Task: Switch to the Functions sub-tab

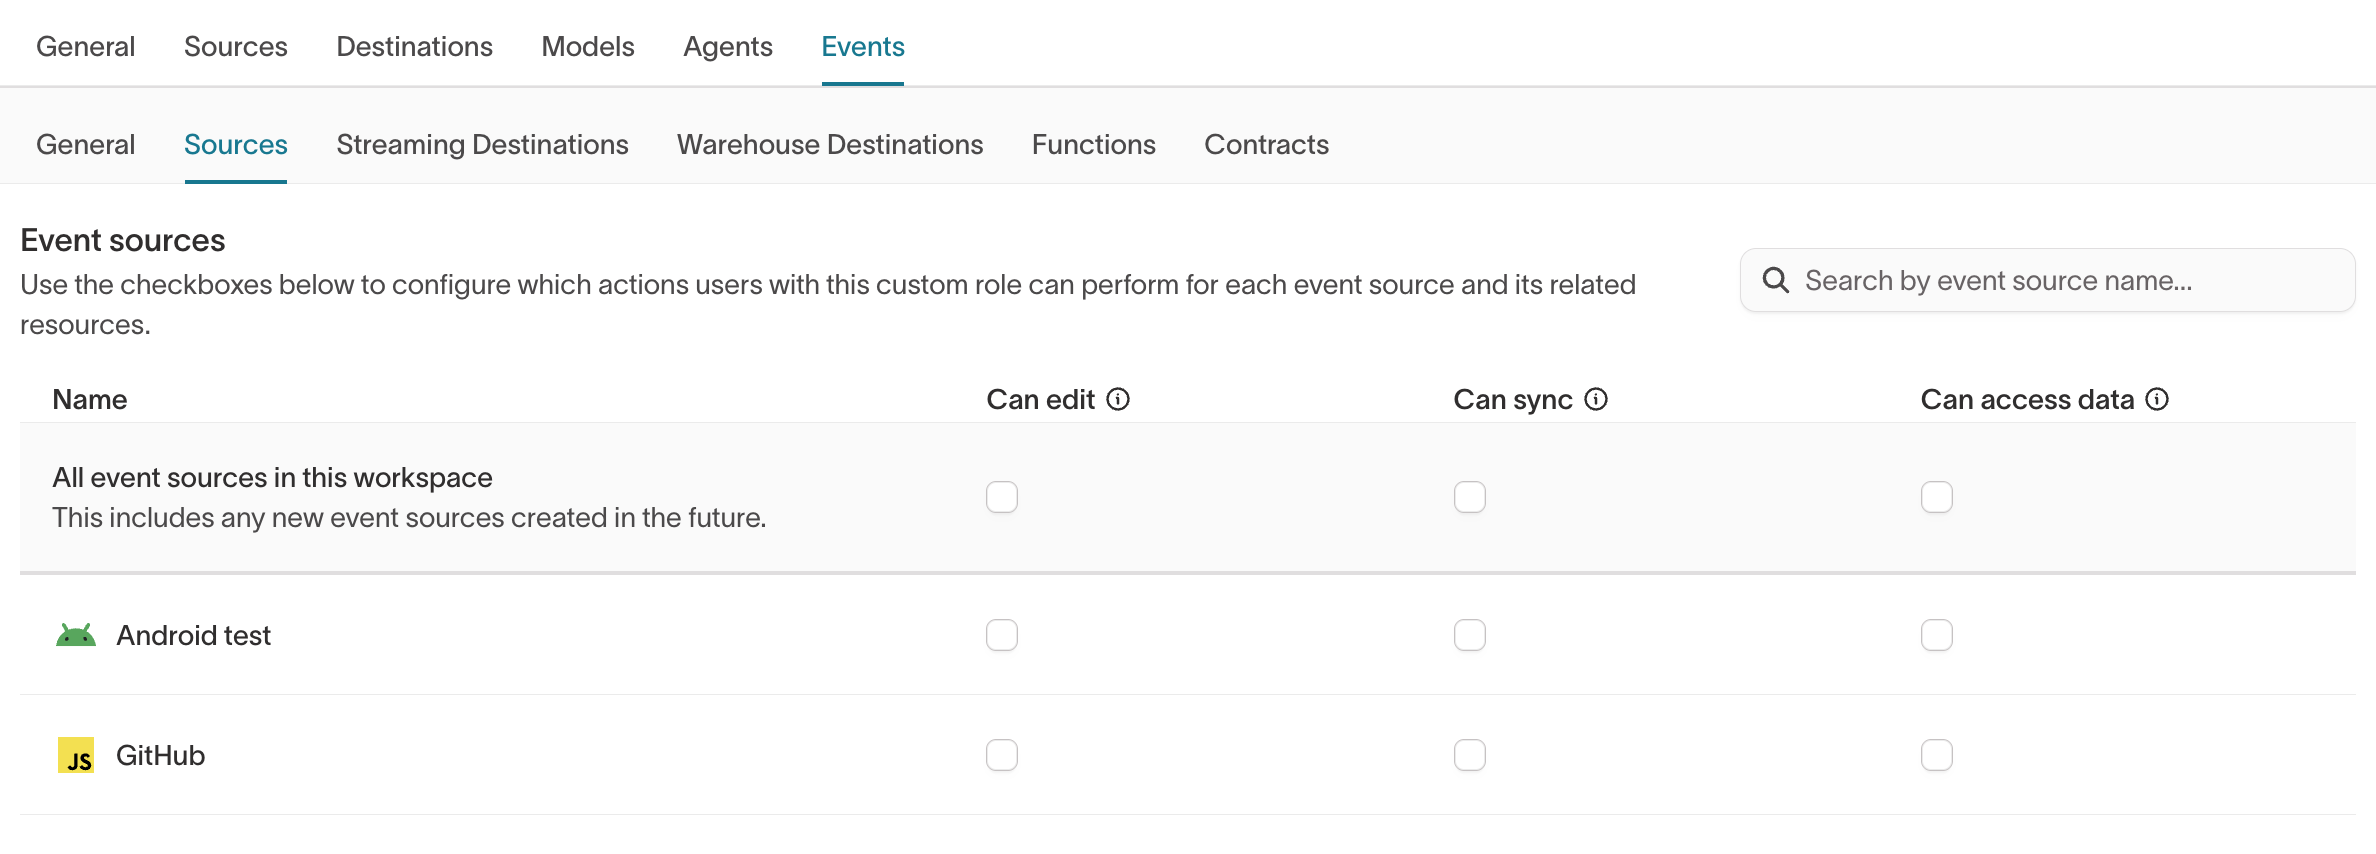Action: point(1094,144)
